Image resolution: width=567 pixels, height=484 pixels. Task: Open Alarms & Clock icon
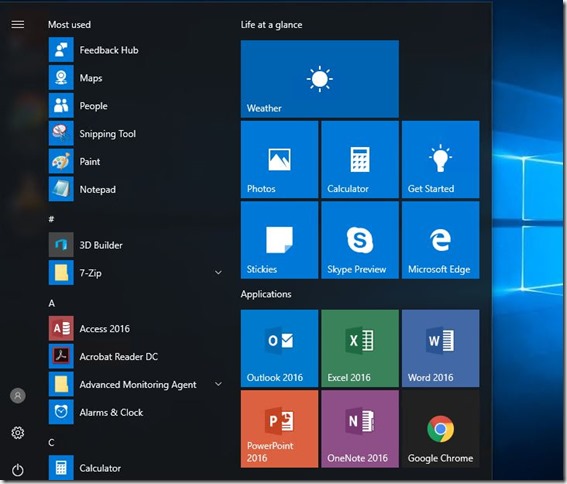[x=61, y=412]
